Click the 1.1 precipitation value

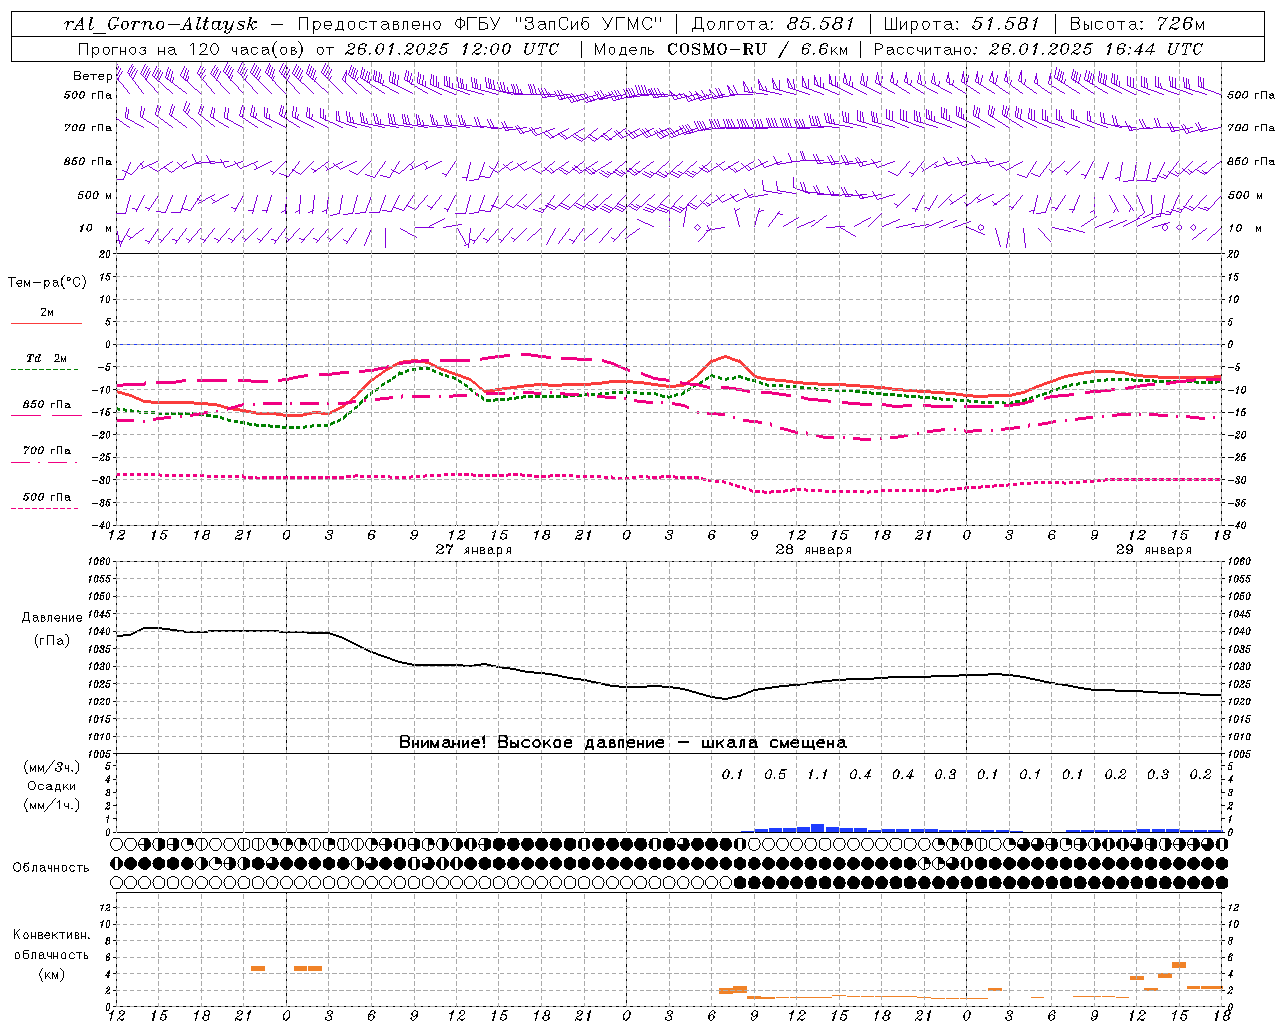pos(817,774)
